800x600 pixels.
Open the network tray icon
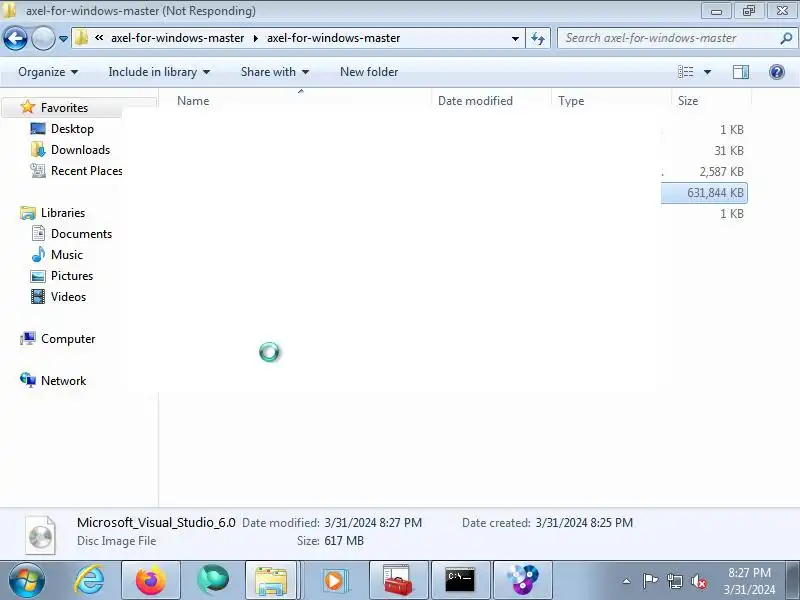tap(674, 581)
